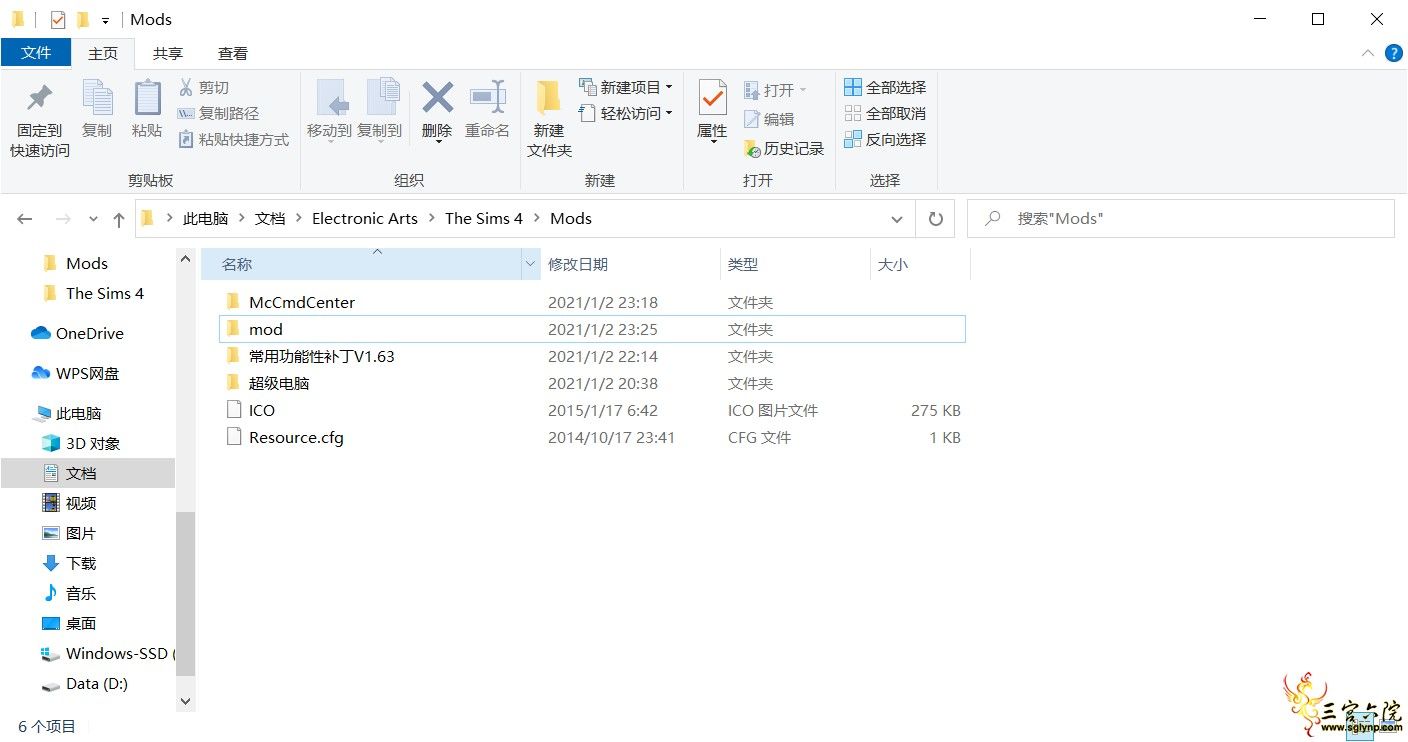Click the navigation pane scrollbar down arrow
The image size is (1408, 742).
click(185, 702)
